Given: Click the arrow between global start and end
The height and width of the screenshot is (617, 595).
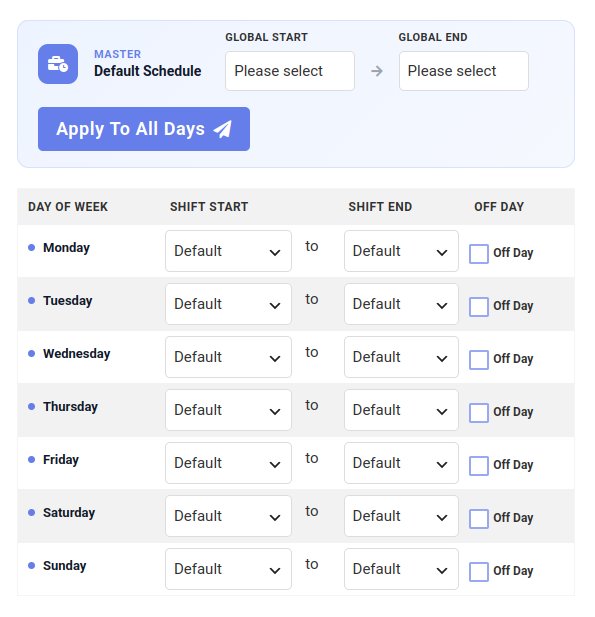Looking at the screenshot, I should tap(377, 71).
